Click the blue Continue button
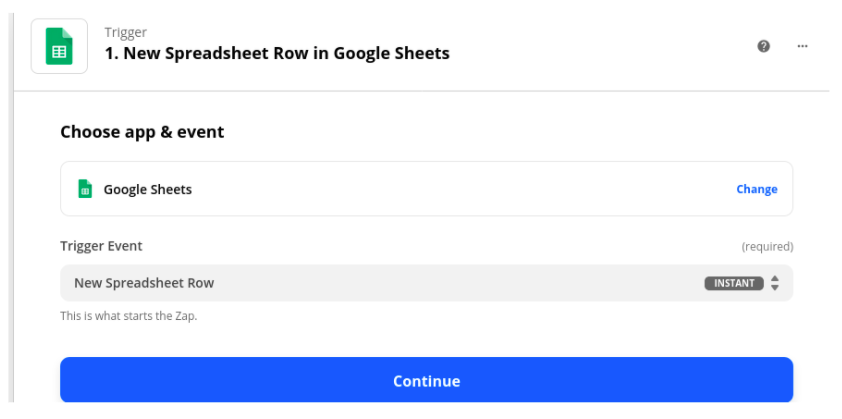 click(x=426, y=380)
